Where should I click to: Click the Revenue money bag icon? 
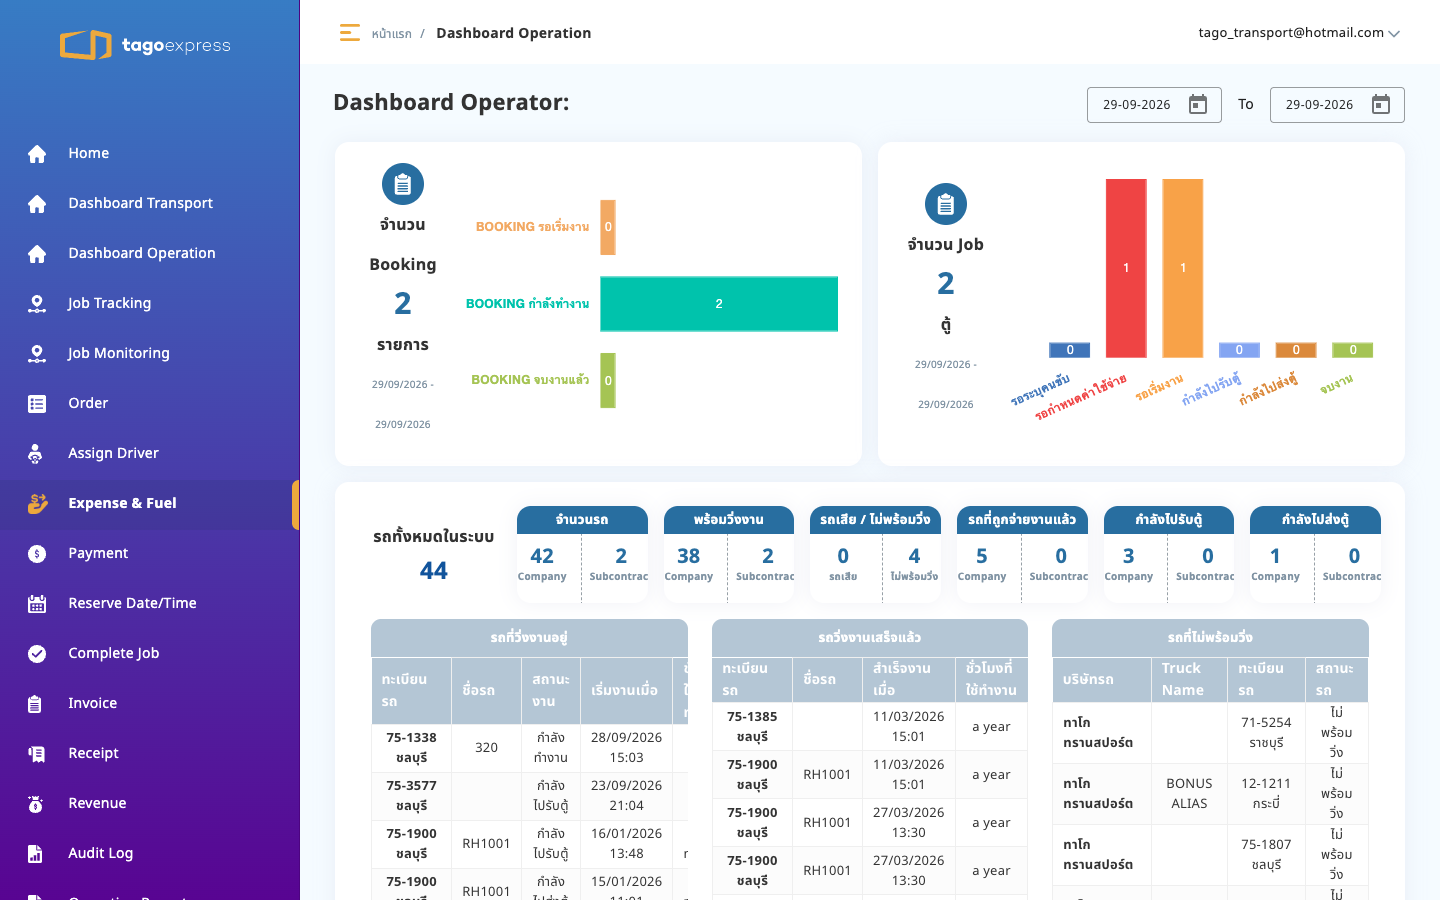pyautogui.click(x=37, y=803)
